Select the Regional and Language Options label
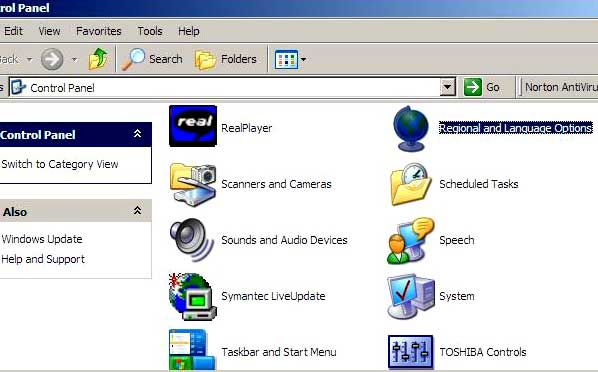The image size is (598, 372). coord(516,128)
